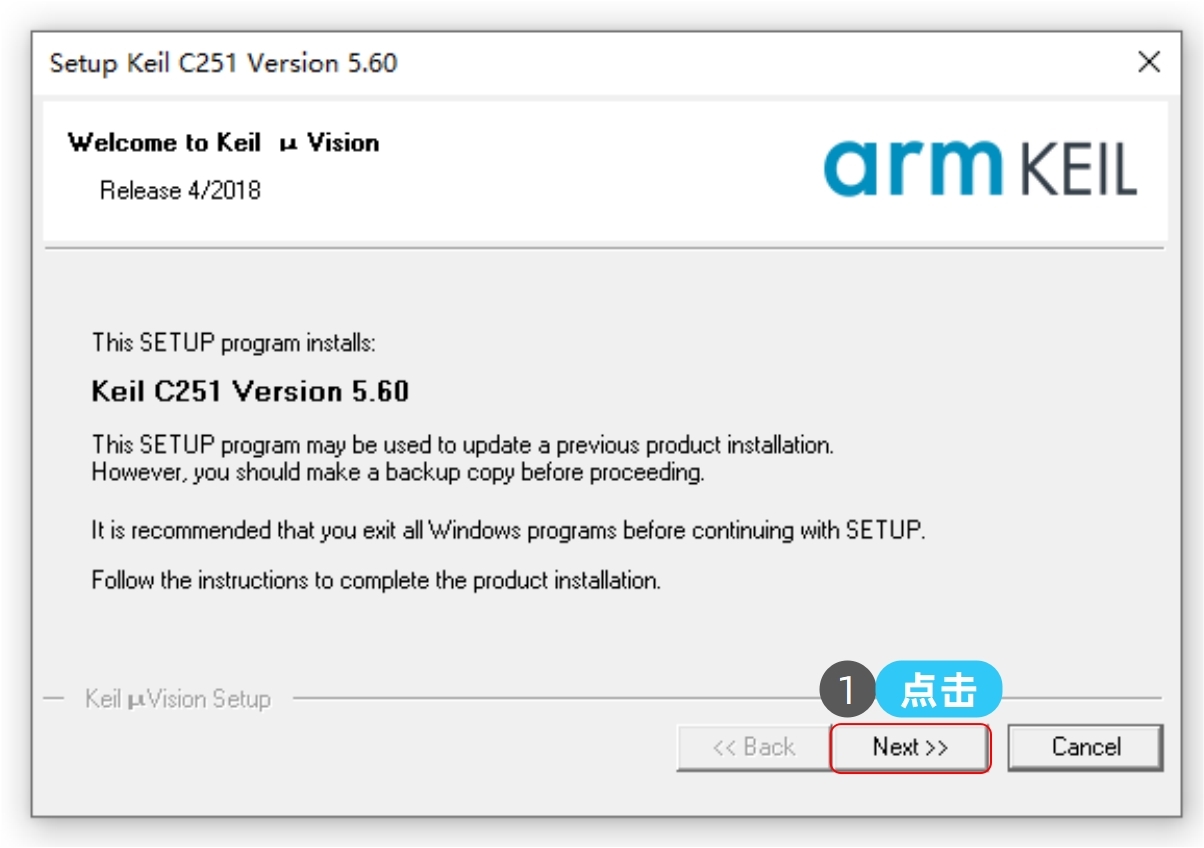Click the 'make a backup copy' sentence

pos(398,472)
